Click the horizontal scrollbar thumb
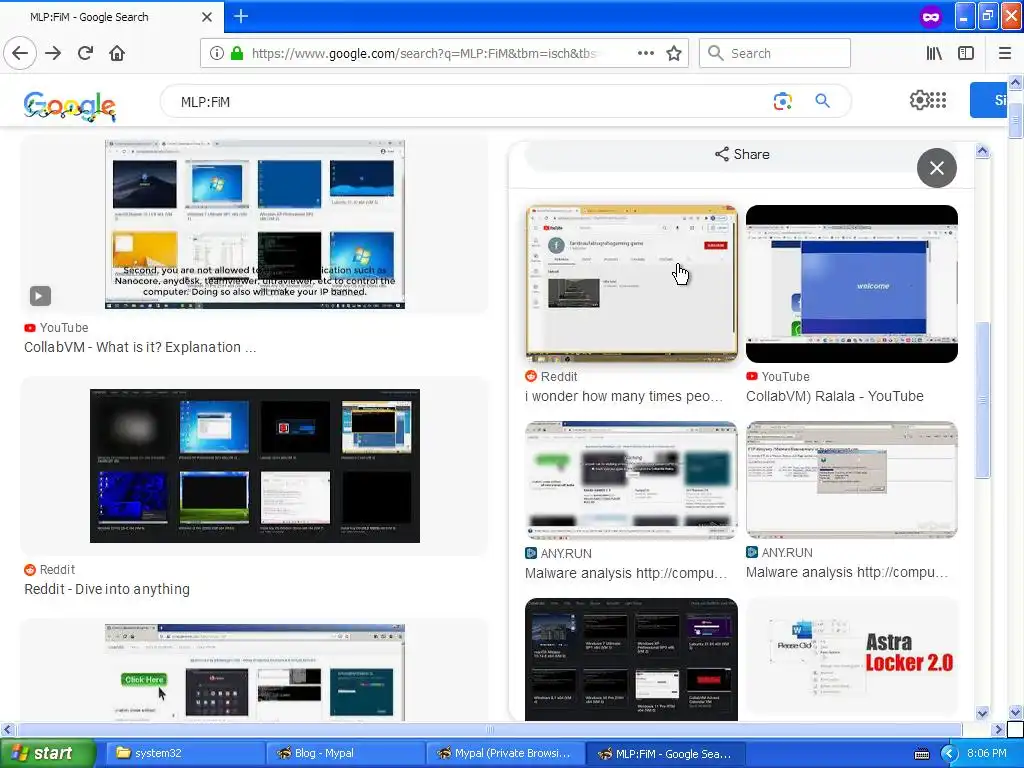 [x=489, y=729]
